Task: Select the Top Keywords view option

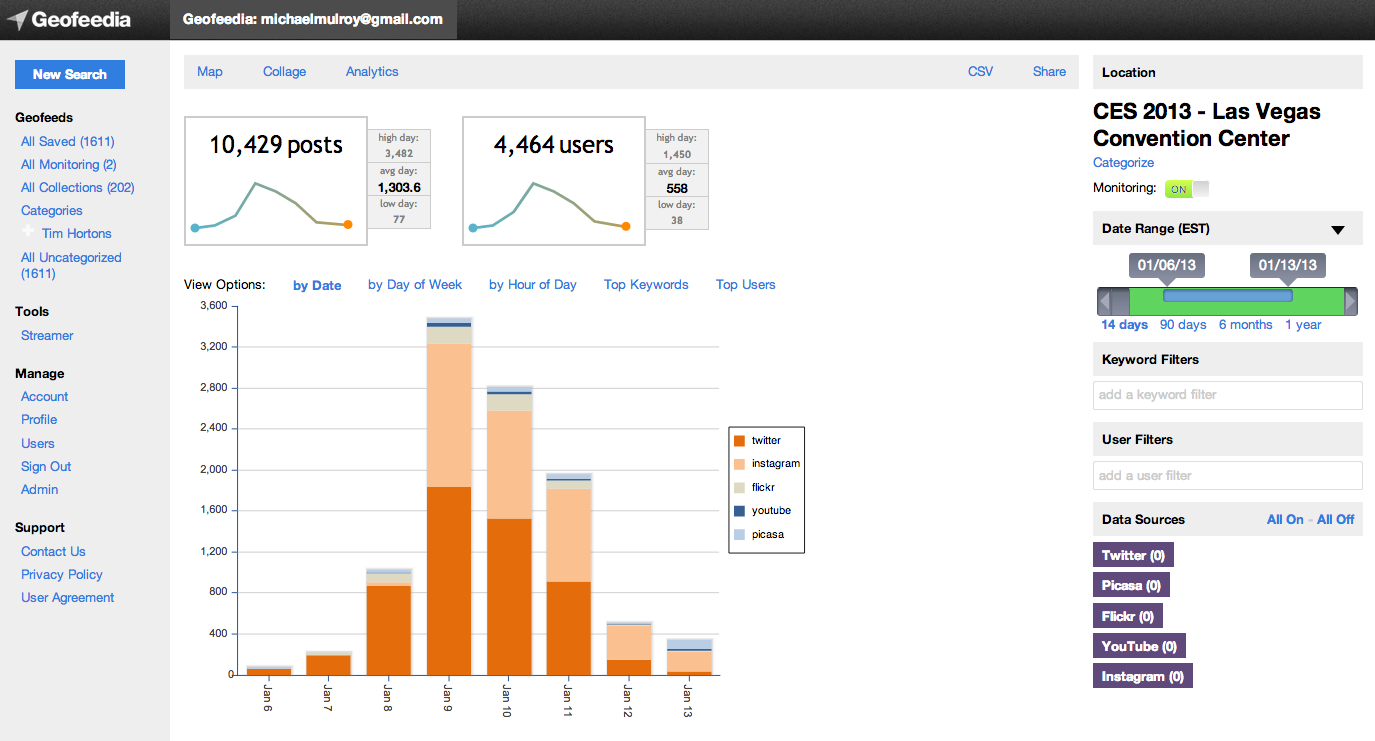Action: 646,285
